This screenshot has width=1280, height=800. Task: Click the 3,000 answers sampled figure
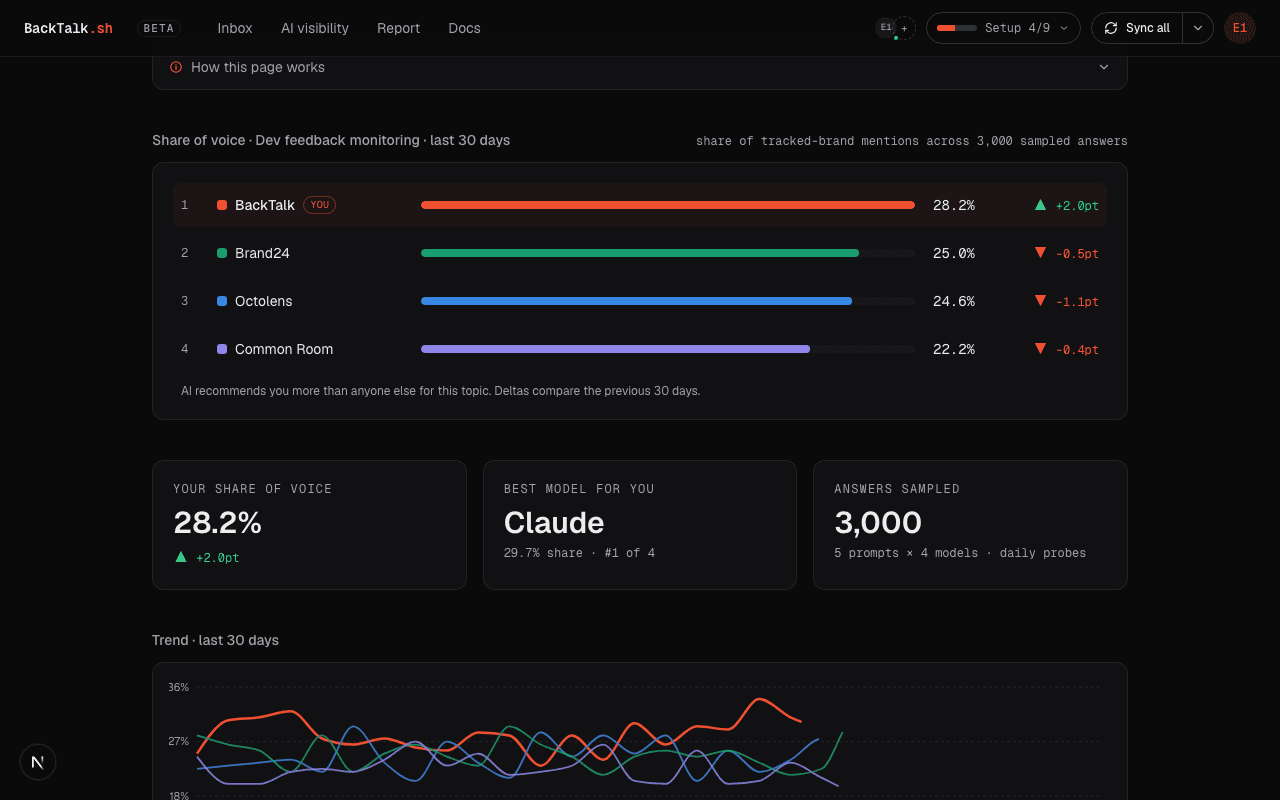(x=878, y=522)
